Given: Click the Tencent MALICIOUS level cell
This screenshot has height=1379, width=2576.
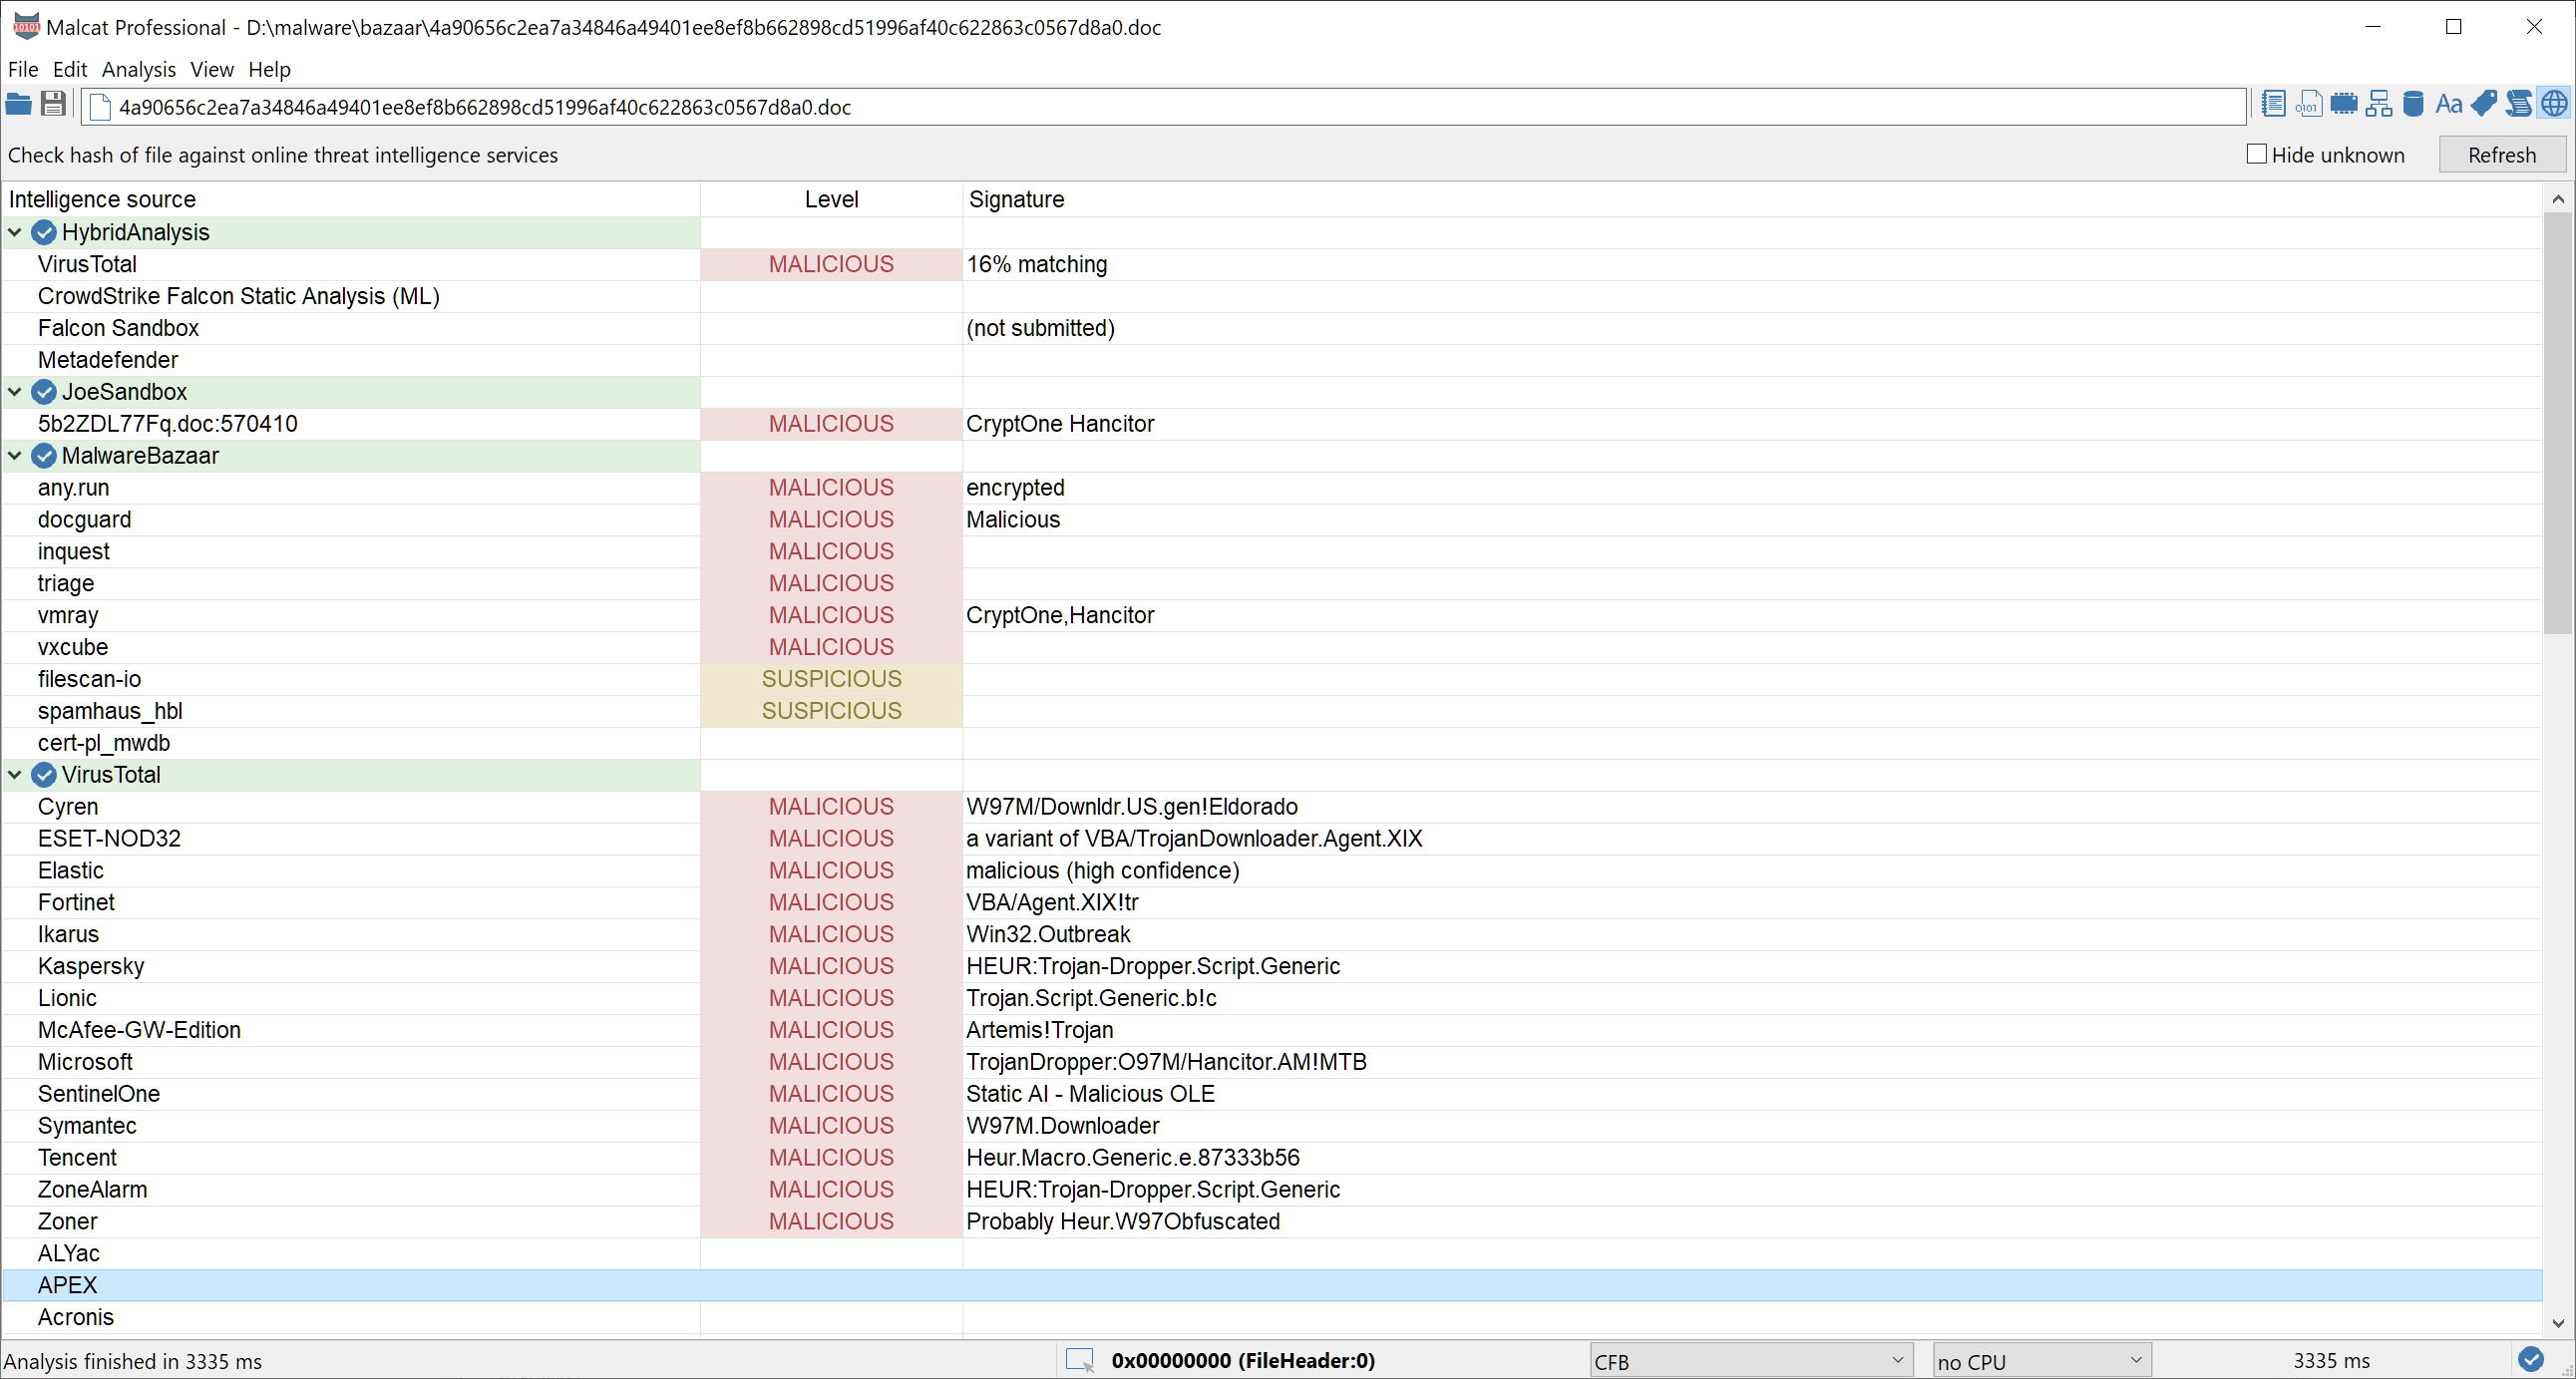Looking at the screenshot, I should point(831,1158).
